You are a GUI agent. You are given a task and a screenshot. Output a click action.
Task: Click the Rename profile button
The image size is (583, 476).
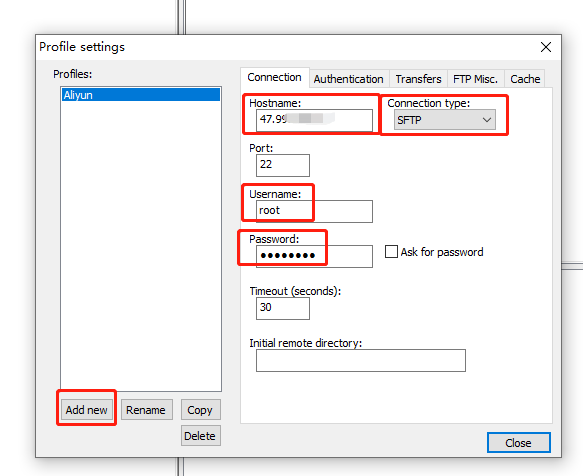pos(146,409)
